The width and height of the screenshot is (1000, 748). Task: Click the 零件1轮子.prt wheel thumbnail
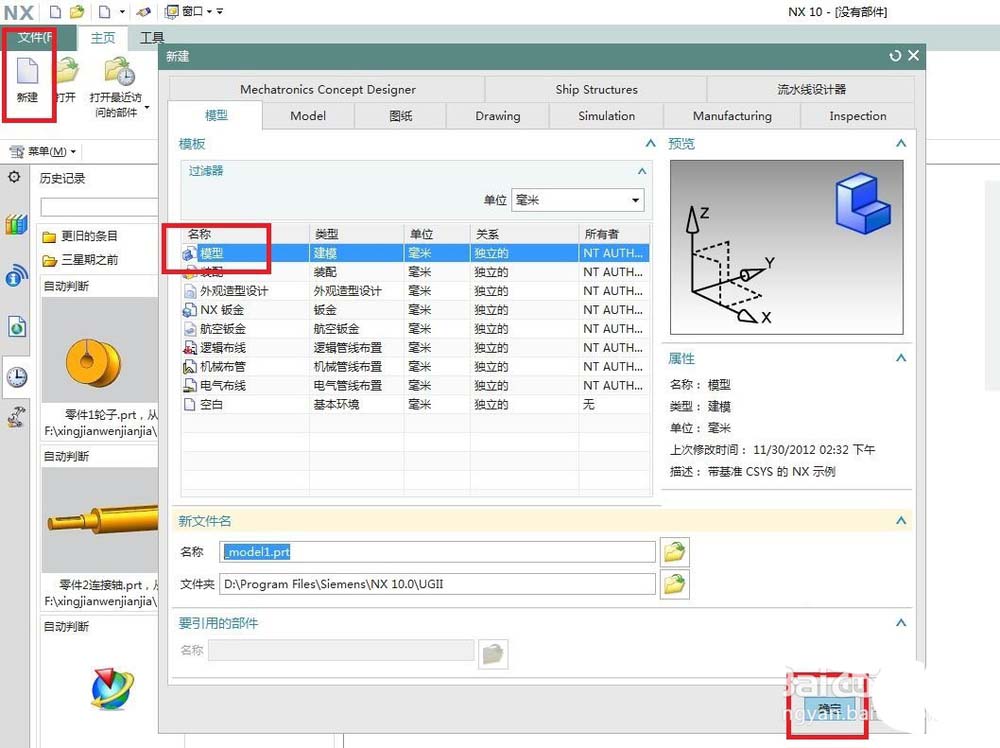coord(99,349)
